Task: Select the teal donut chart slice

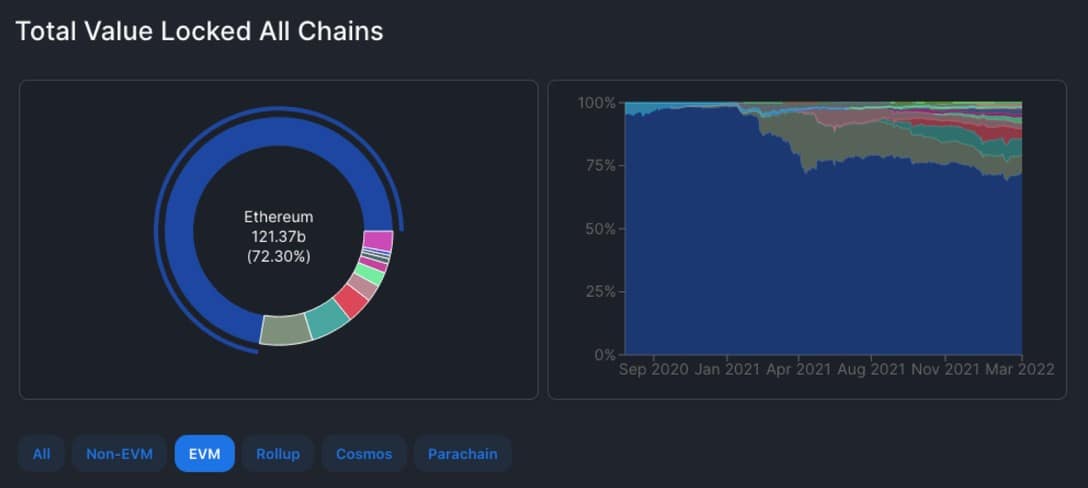Action: coord(326,319)
